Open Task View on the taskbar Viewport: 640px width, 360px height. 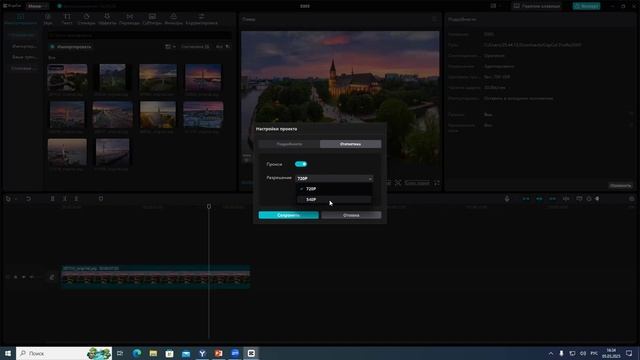[x=120, y=353]
